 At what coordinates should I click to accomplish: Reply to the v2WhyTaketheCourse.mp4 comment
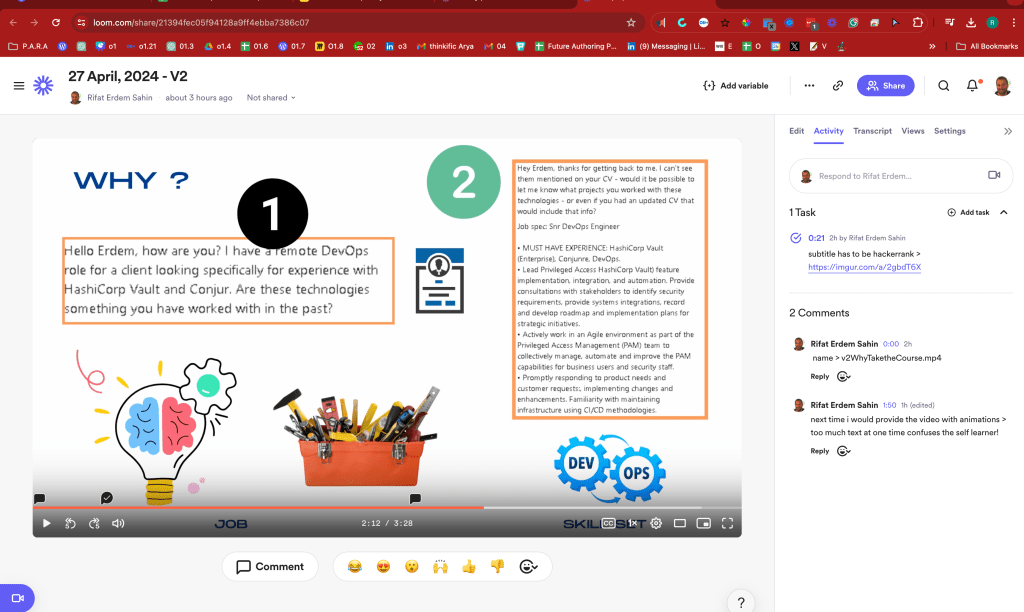click(x=820, y=376)
